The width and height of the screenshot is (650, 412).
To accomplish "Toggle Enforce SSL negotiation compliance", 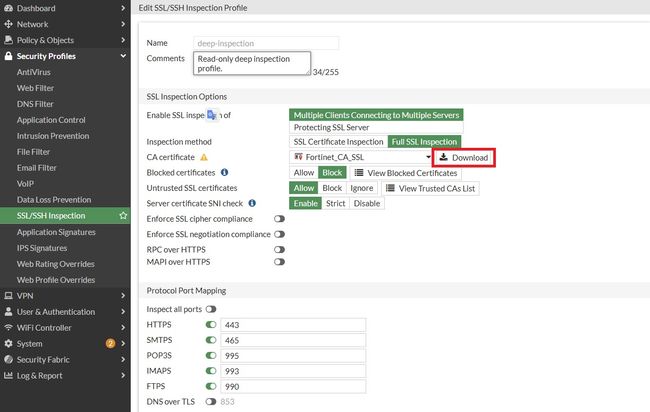I will [x=279, y=234].
